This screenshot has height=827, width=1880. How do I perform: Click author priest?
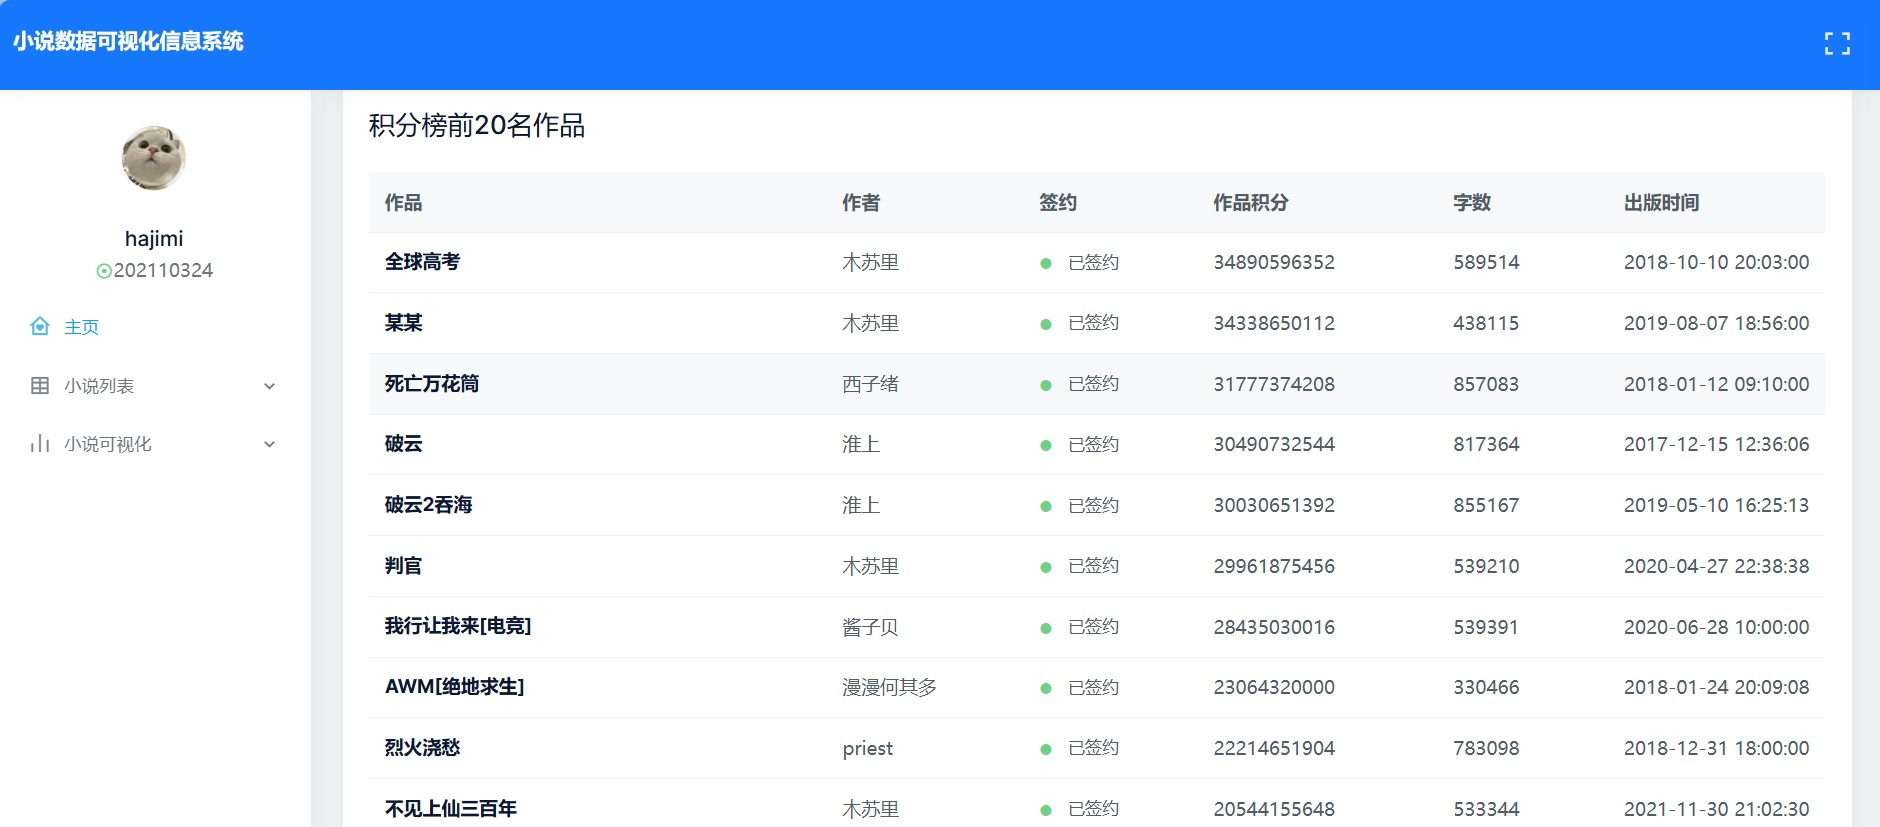coord(868,748)
